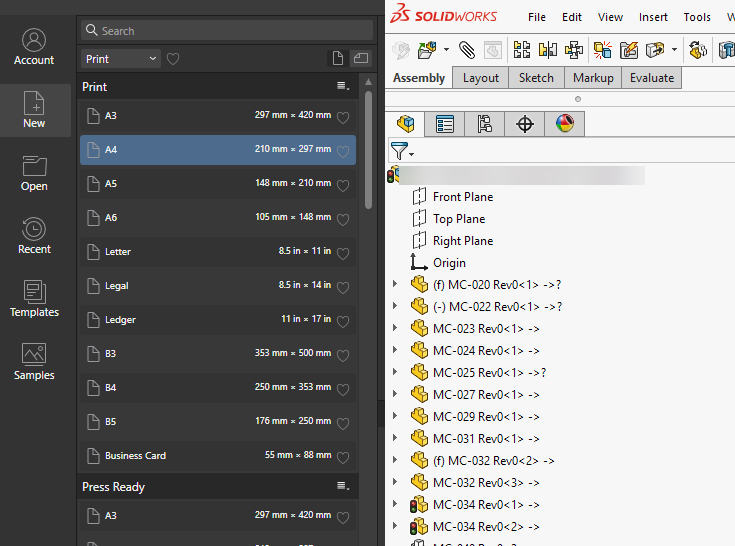Open the Recent documents section
The image size is (735, 546).
(34, 236)
